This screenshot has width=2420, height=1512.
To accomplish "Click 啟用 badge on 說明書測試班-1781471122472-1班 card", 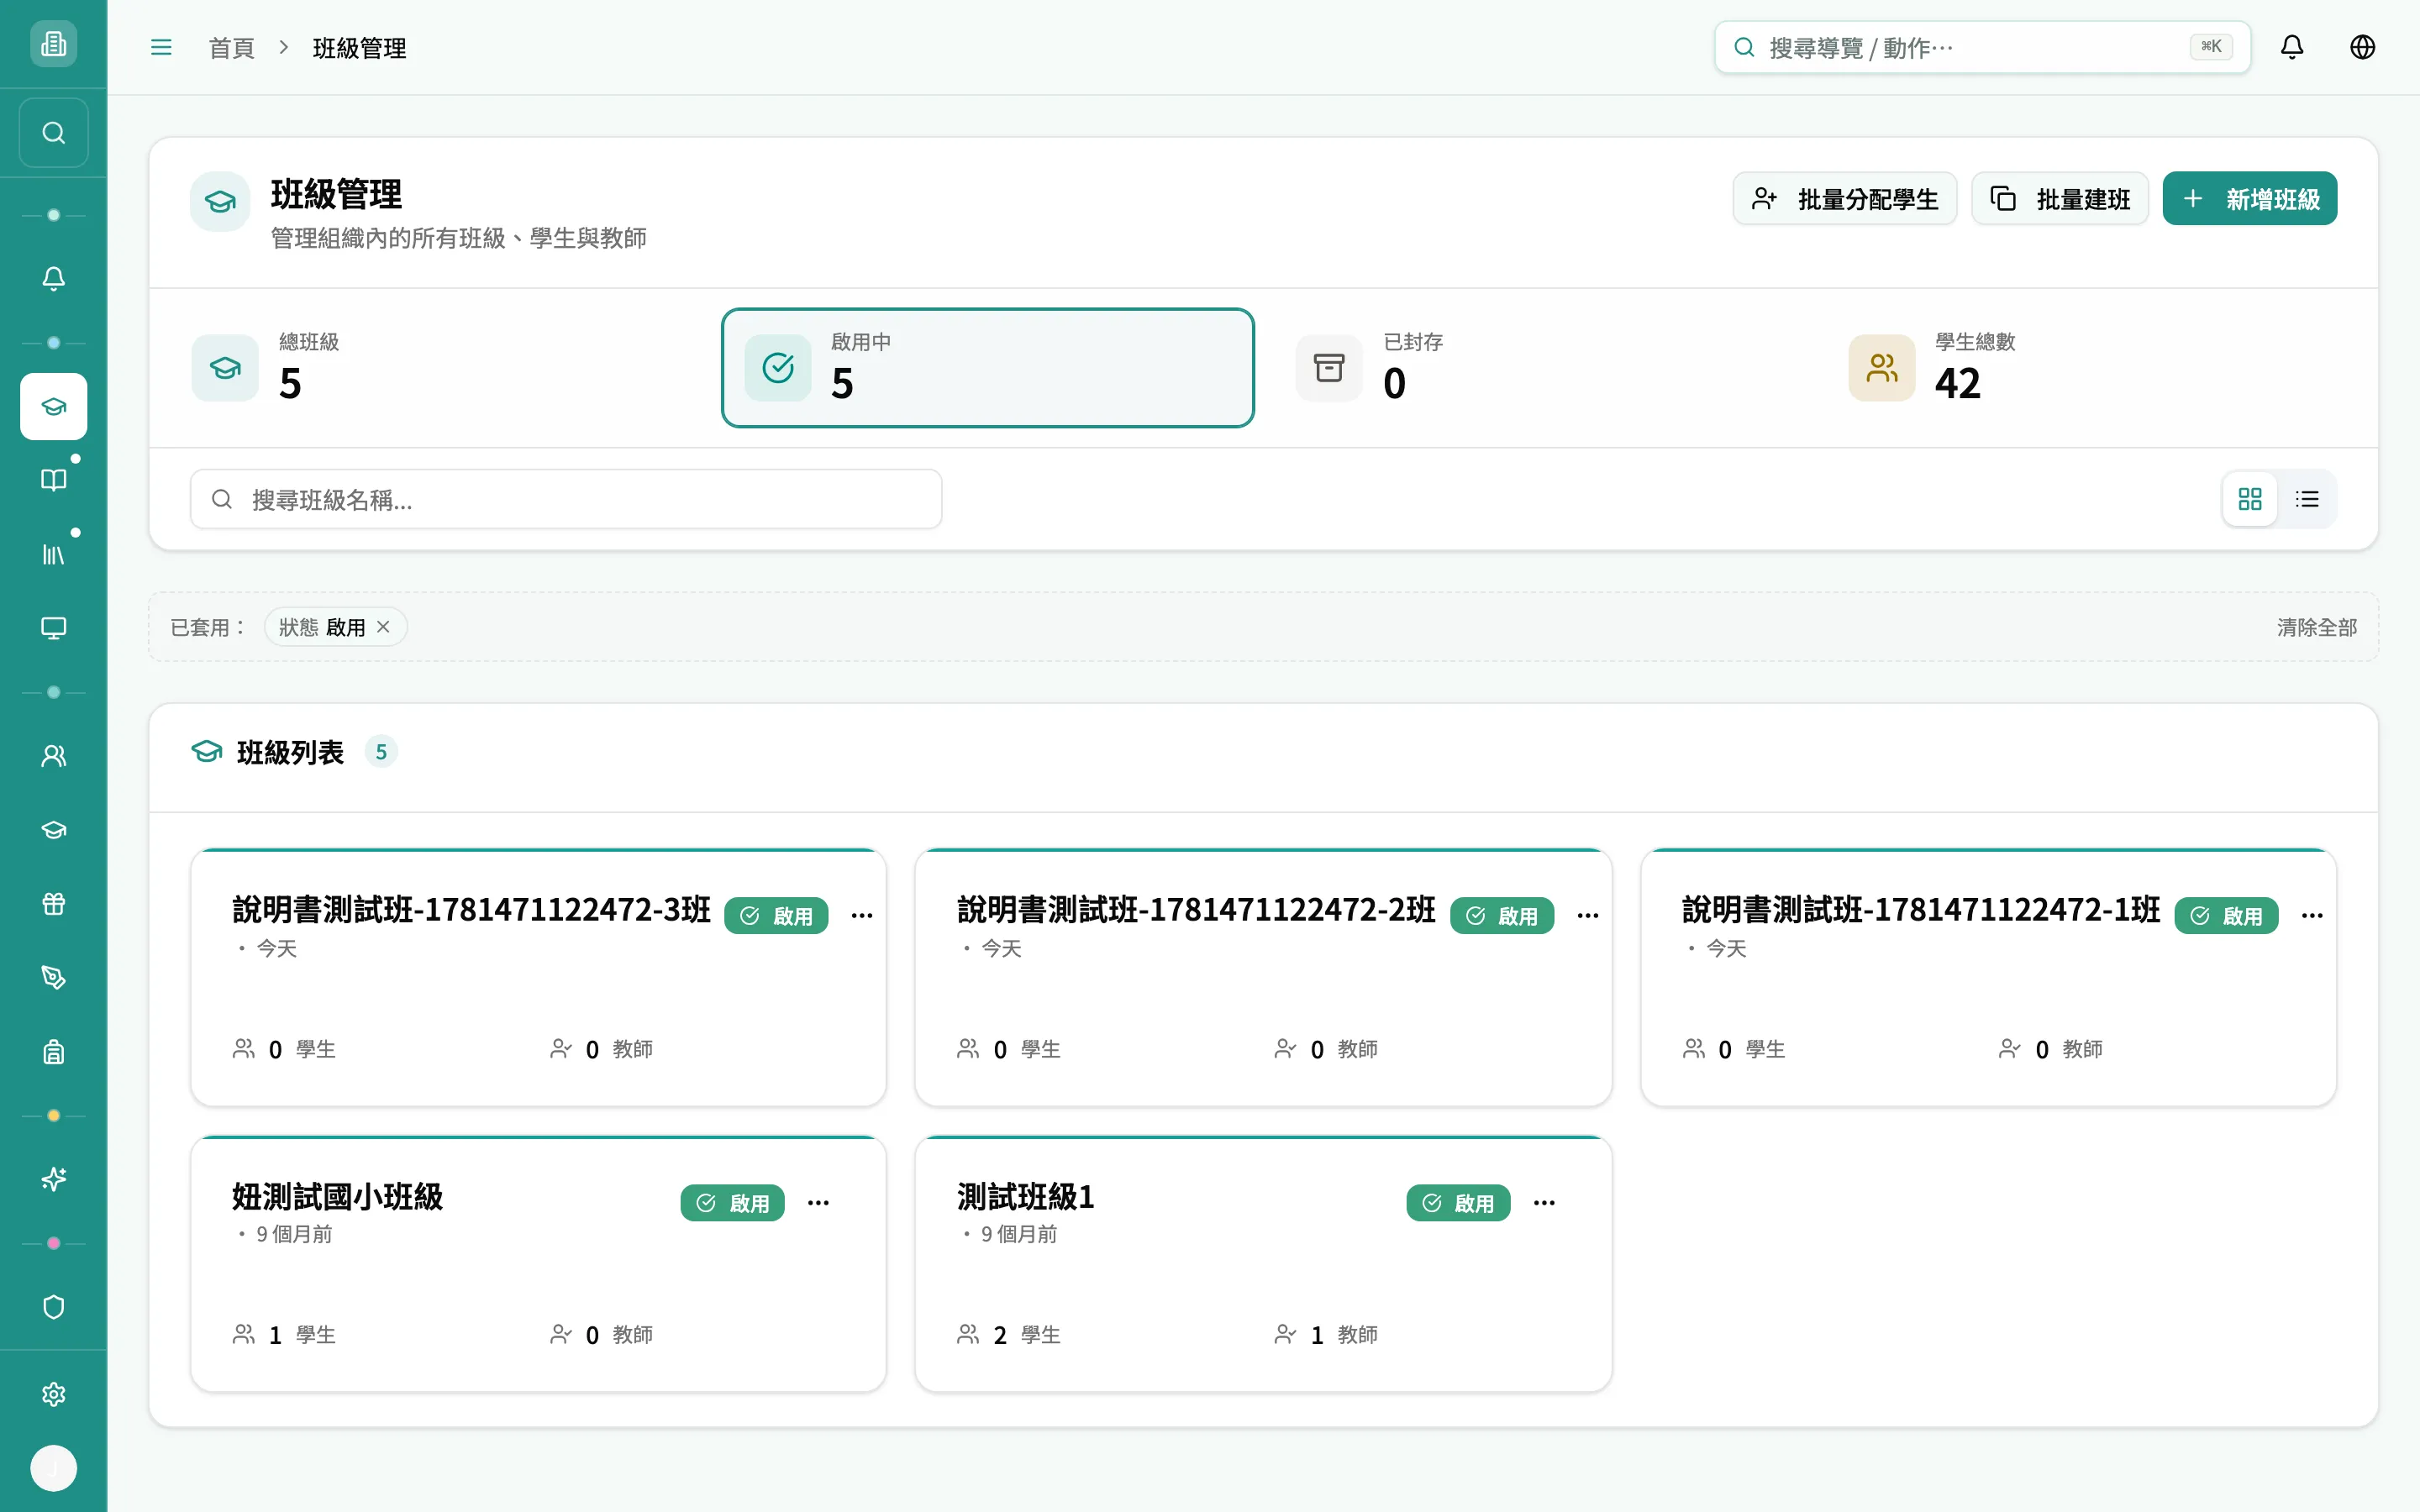I will [2226, 916].
